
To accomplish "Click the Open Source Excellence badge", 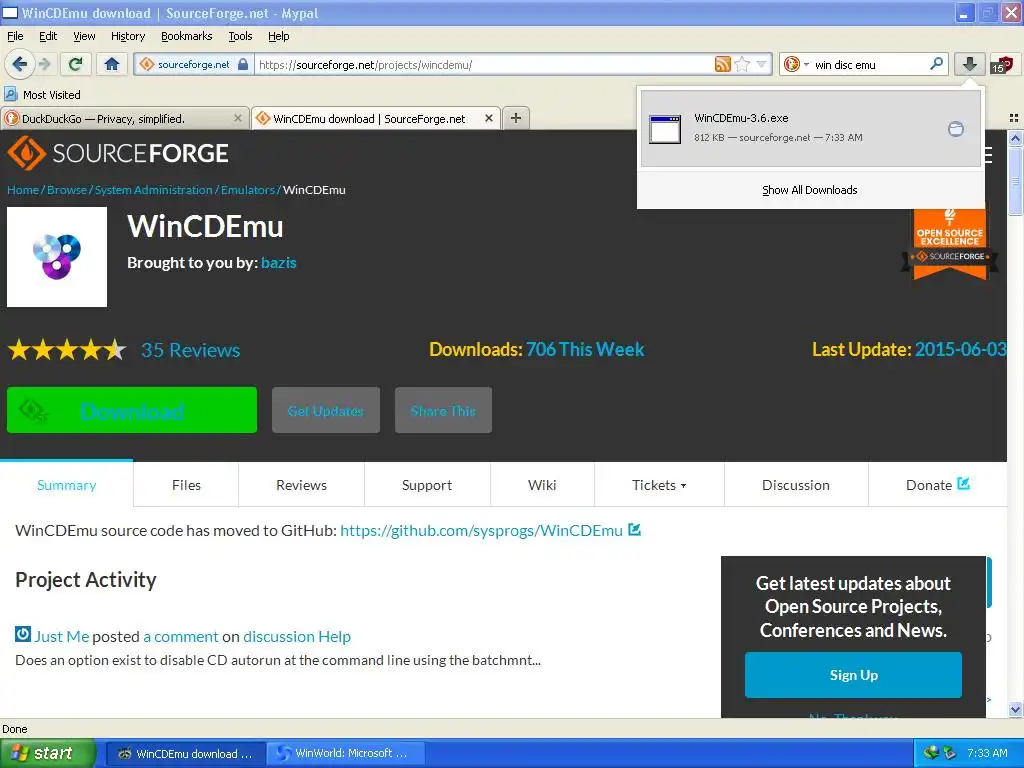I will tap(950, 244).
